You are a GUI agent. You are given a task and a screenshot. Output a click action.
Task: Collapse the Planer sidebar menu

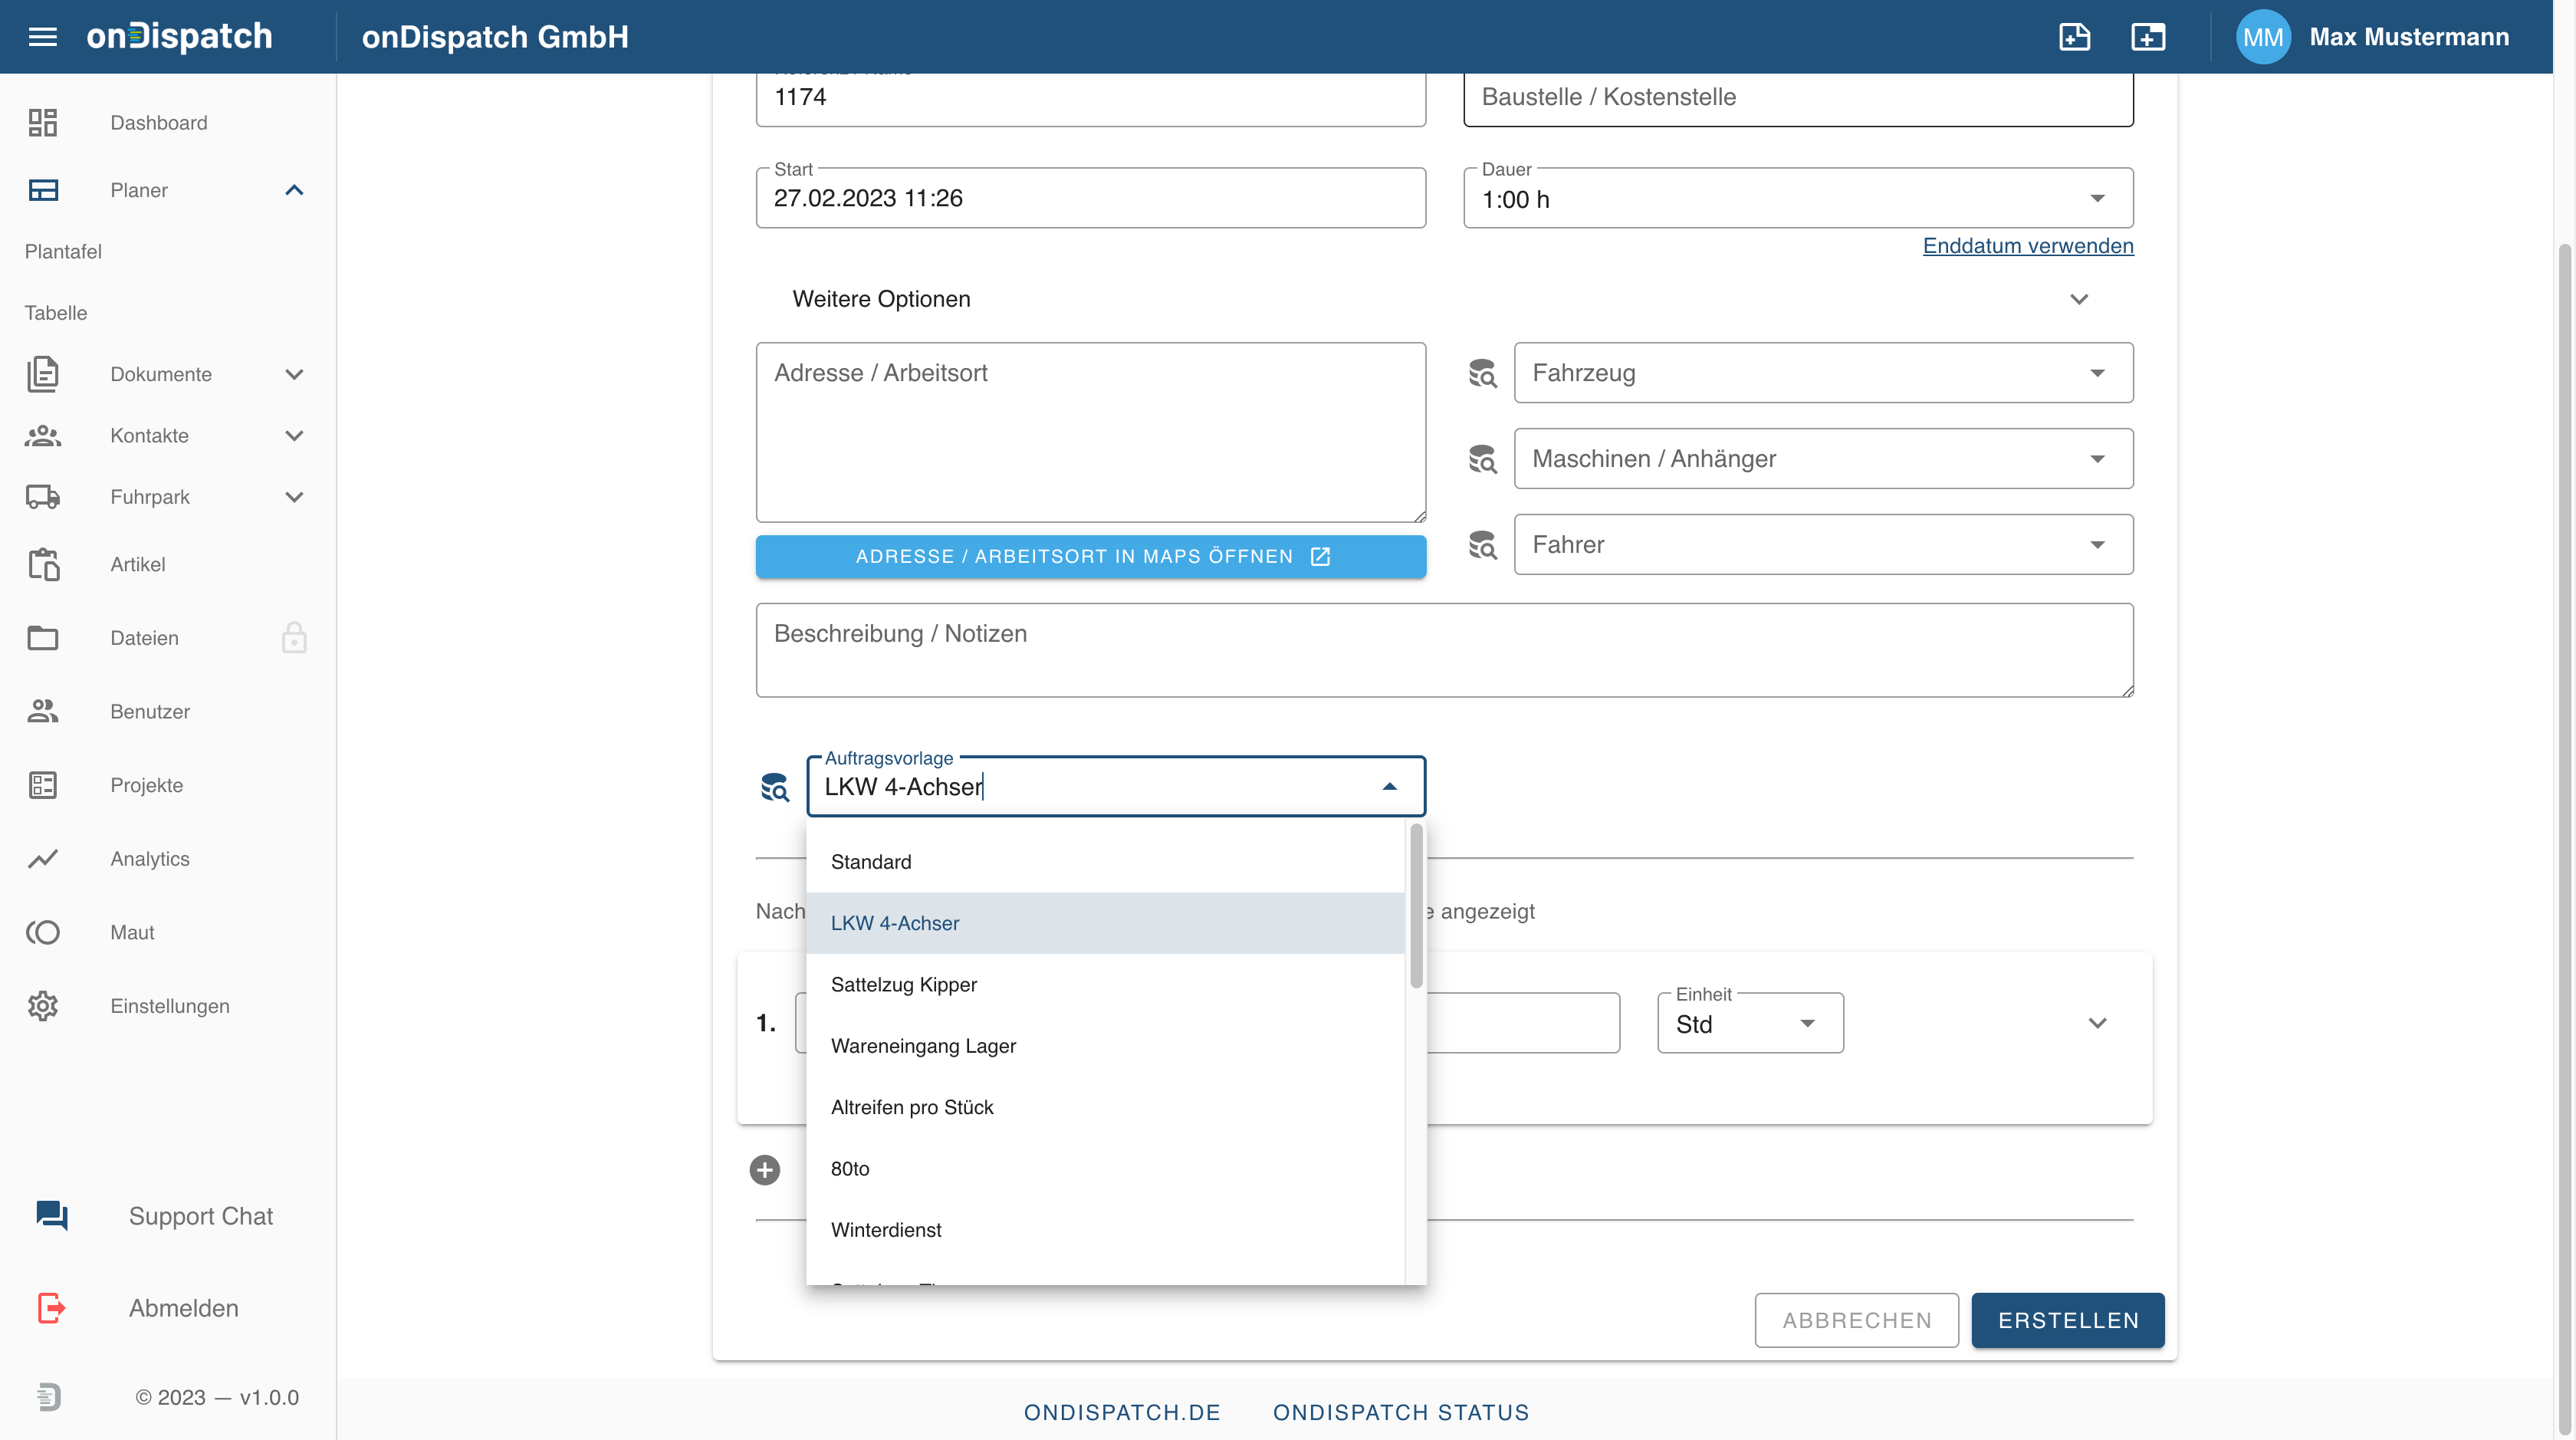click(293, 190)
